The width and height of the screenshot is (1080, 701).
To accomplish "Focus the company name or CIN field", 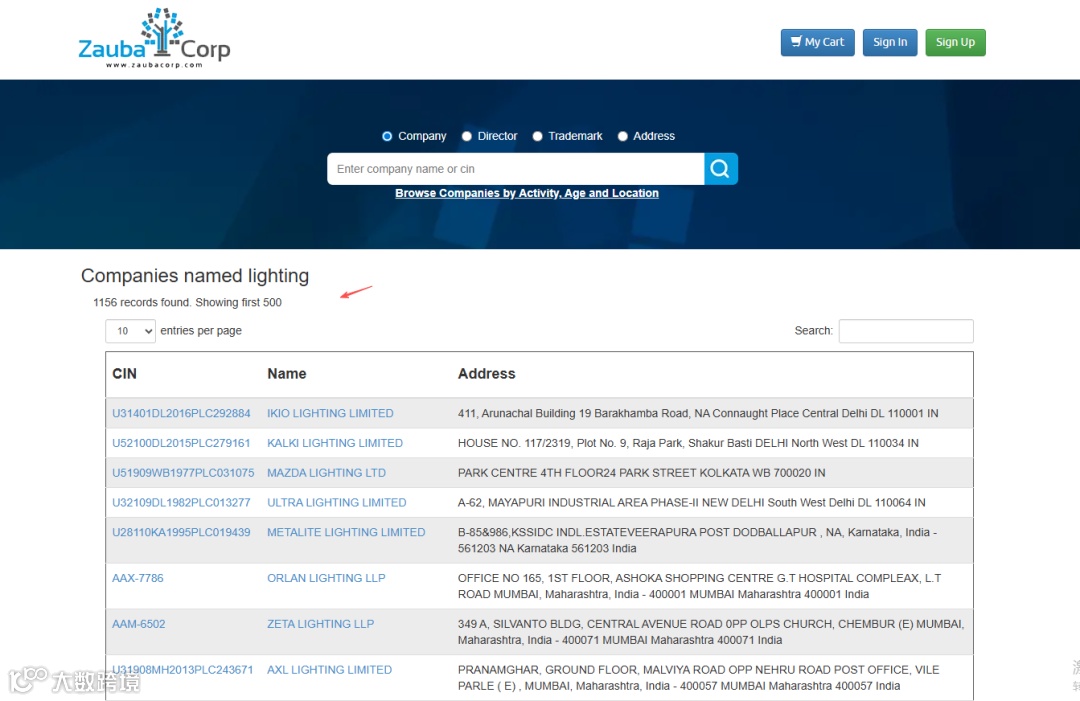I will pyautogui.click(x=516, y=169).
